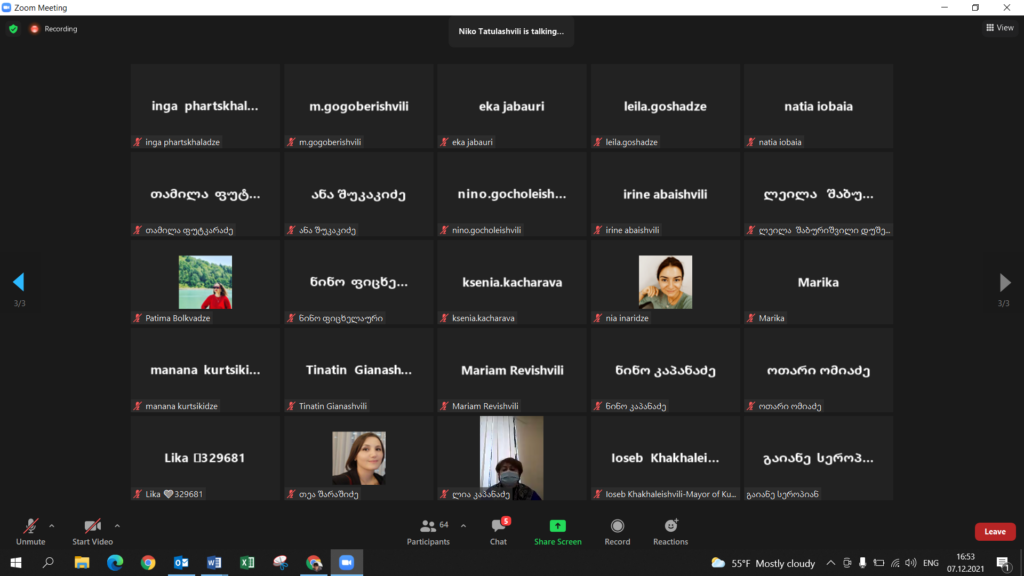Click the green encryption shield icon

point(13,29)
